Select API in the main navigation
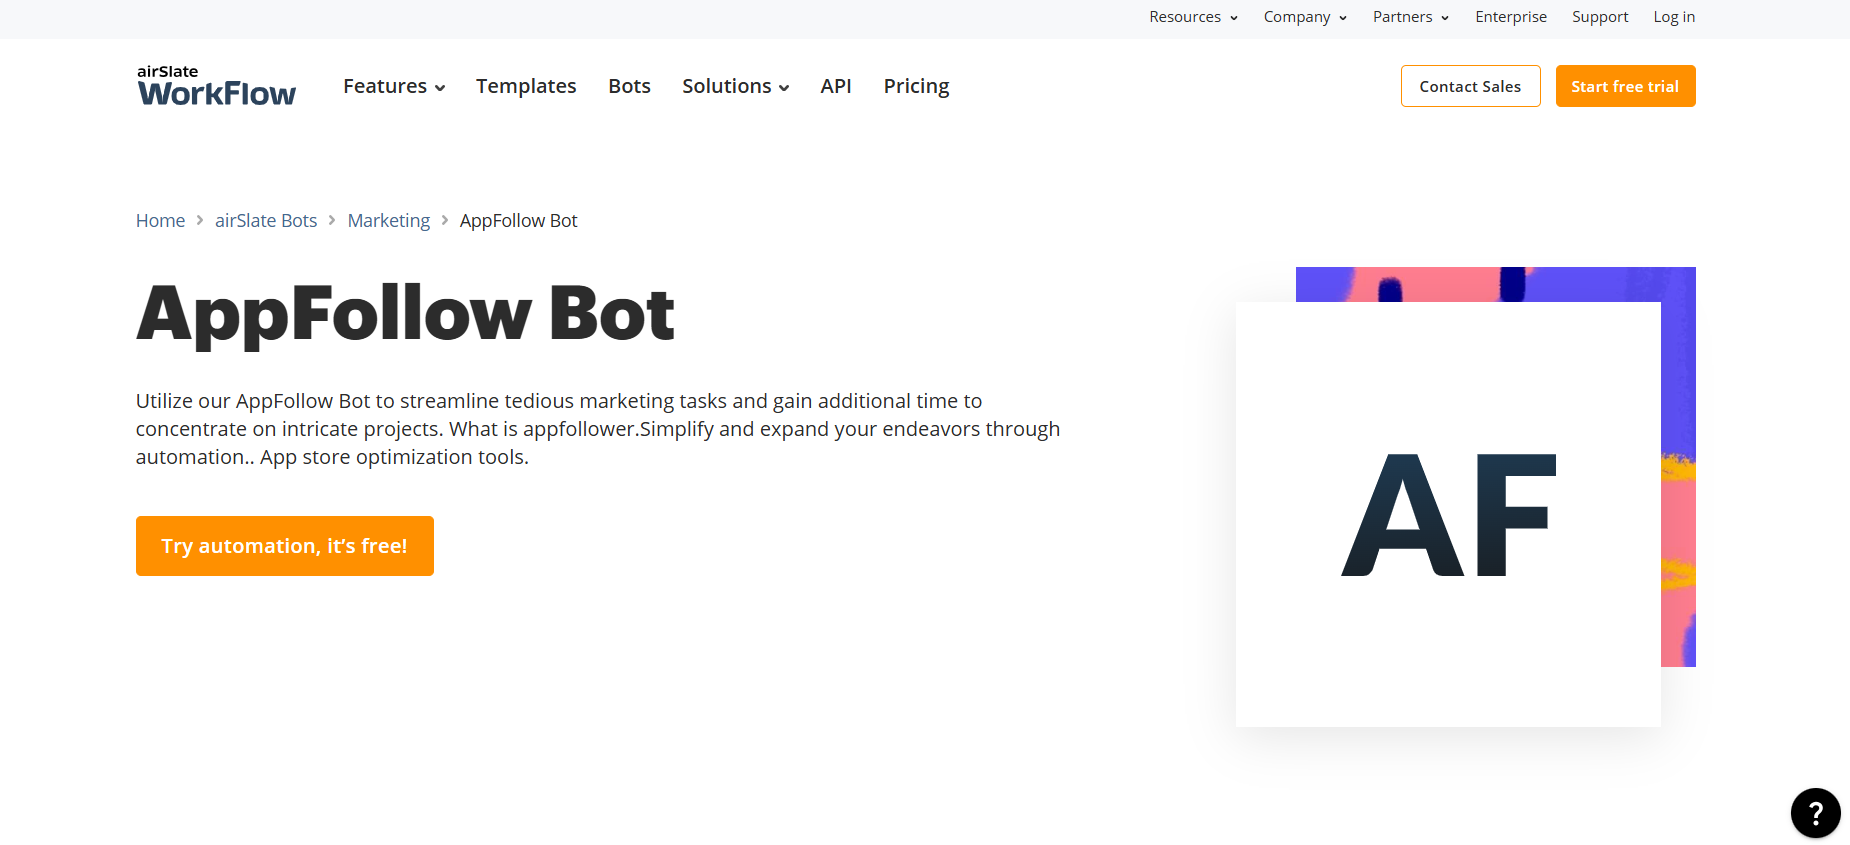This screenshot has width=1850, height=845. pos(836,86)
